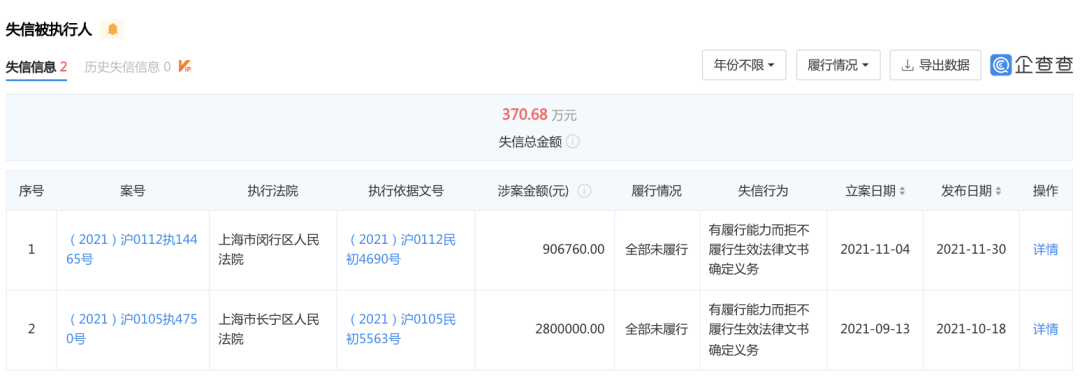Viewport: 1080px width, 376px height.
Task: Open case (2021)沪0105执4750号 link
Action: click(133, 329)
